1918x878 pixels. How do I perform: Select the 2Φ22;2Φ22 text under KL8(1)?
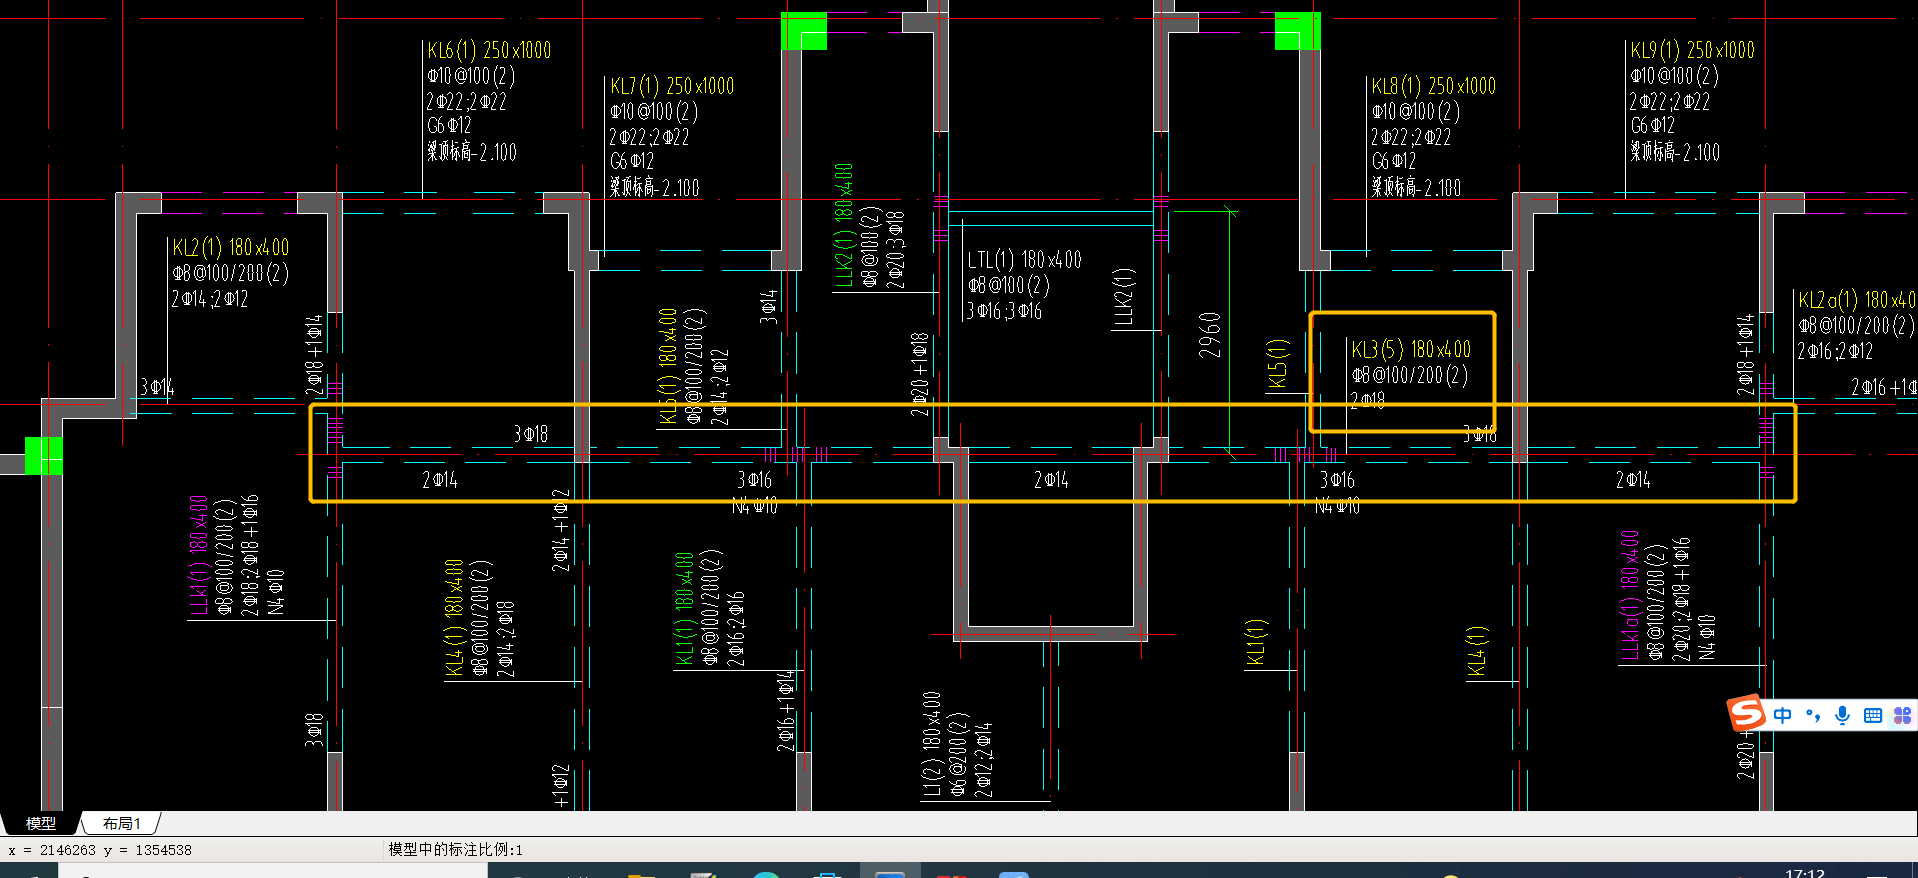coord(1411,137)
